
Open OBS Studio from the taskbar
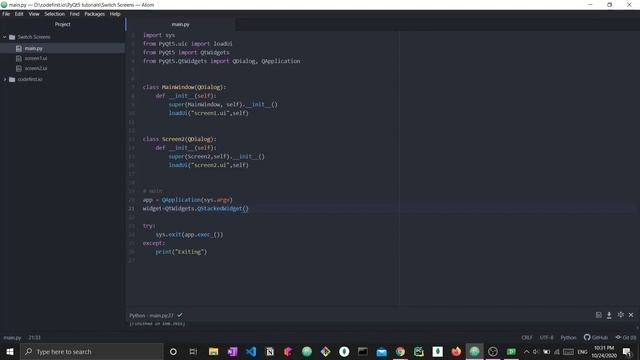tap(493, 351)
